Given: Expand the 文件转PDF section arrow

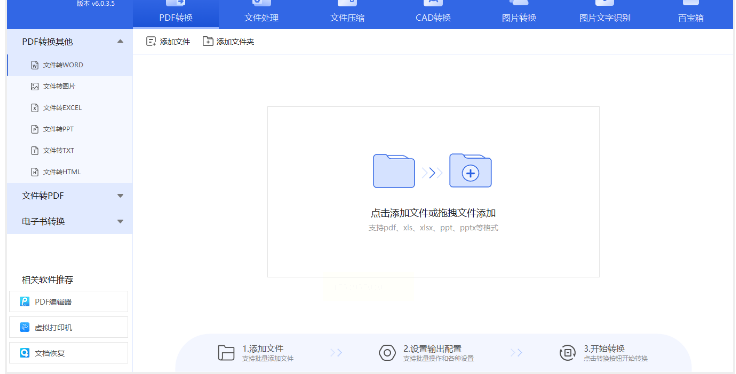Looking at the screenshot, I should click(120, 196).
